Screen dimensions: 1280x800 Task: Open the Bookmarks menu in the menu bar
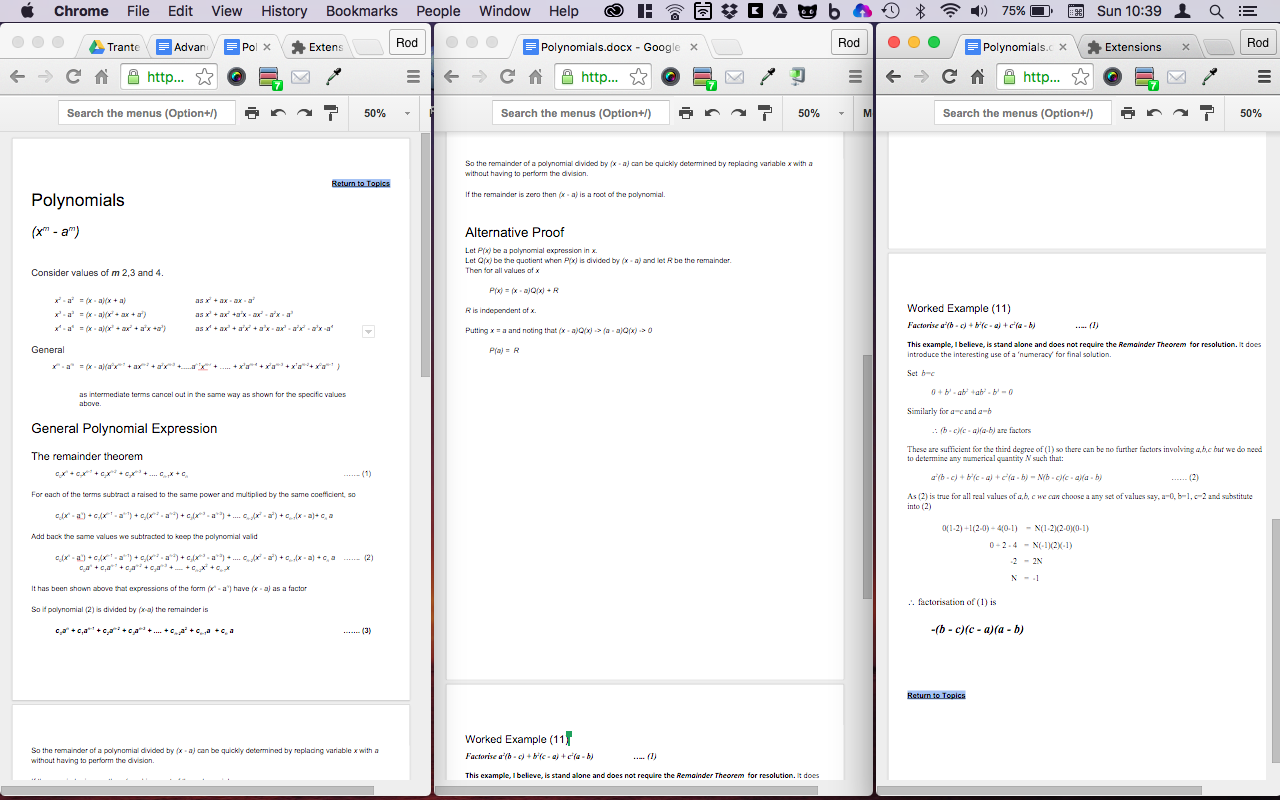[361, 11]
